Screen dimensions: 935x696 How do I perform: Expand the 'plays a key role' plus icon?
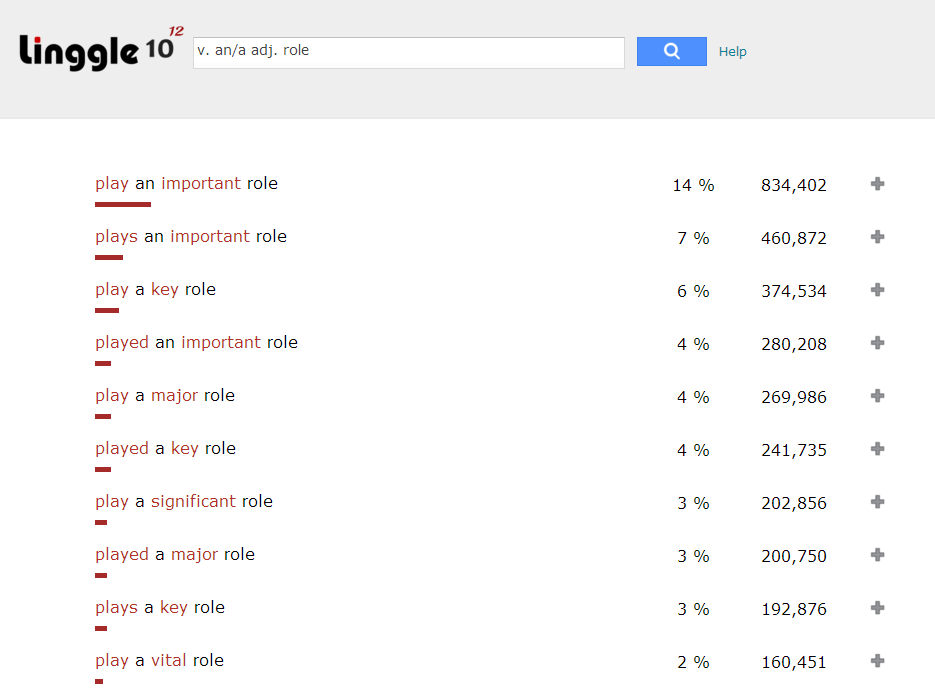(x=877, y=608)
